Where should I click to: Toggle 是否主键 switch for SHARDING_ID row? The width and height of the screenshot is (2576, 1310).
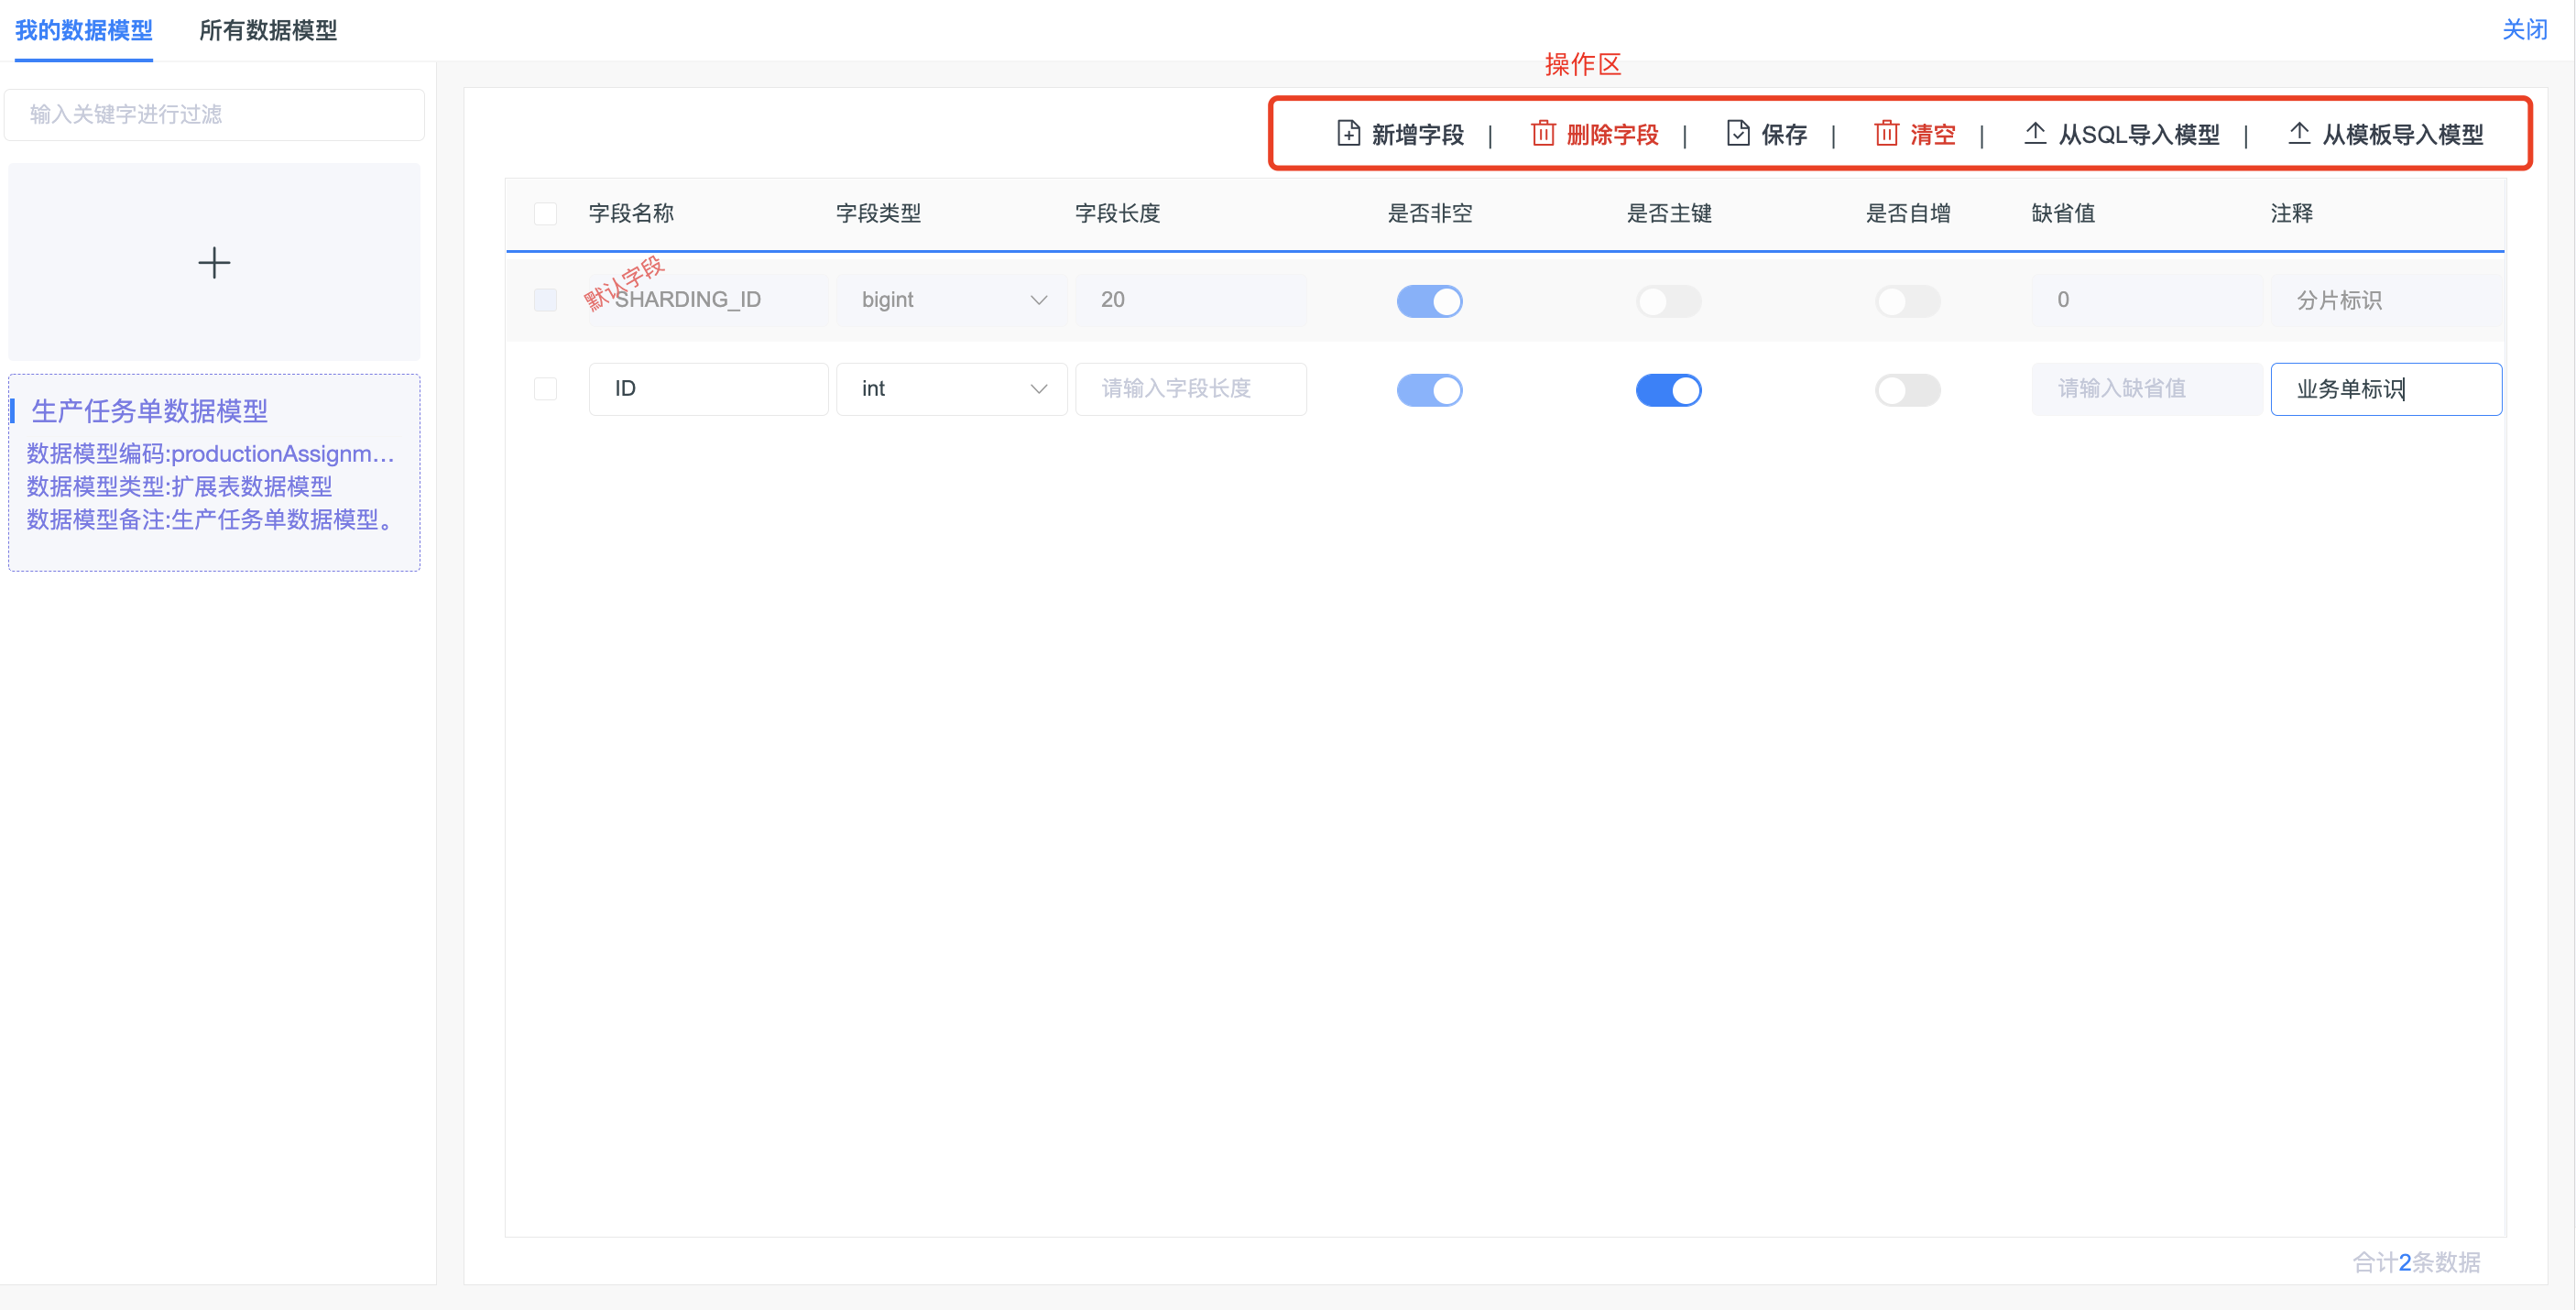click(x=1668, y=300)
